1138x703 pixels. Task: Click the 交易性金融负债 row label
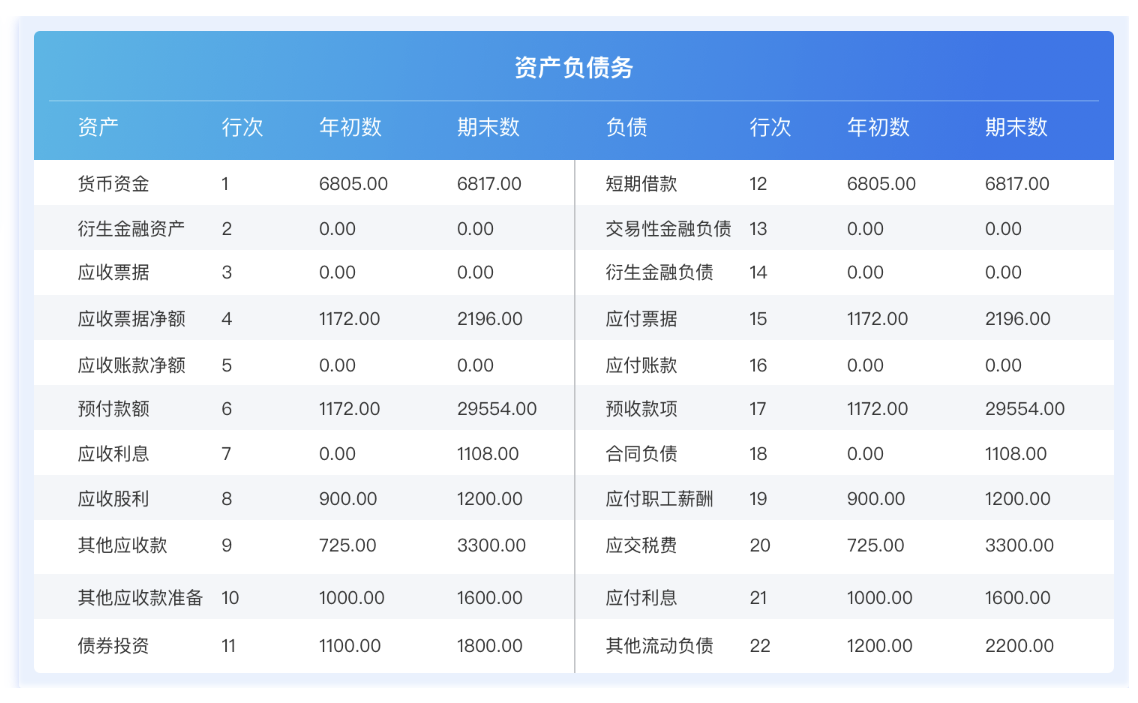pos(668,229)
